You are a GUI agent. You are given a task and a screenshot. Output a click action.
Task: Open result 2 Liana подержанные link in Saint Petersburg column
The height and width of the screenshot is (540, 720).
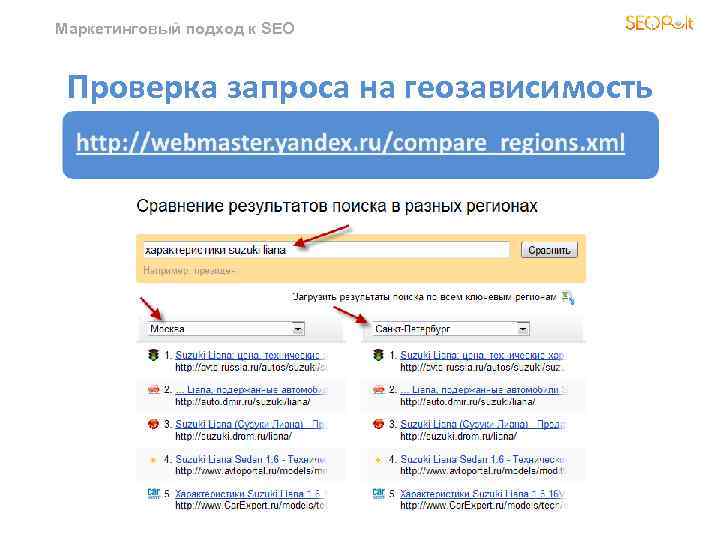click(x=483, y=389)
